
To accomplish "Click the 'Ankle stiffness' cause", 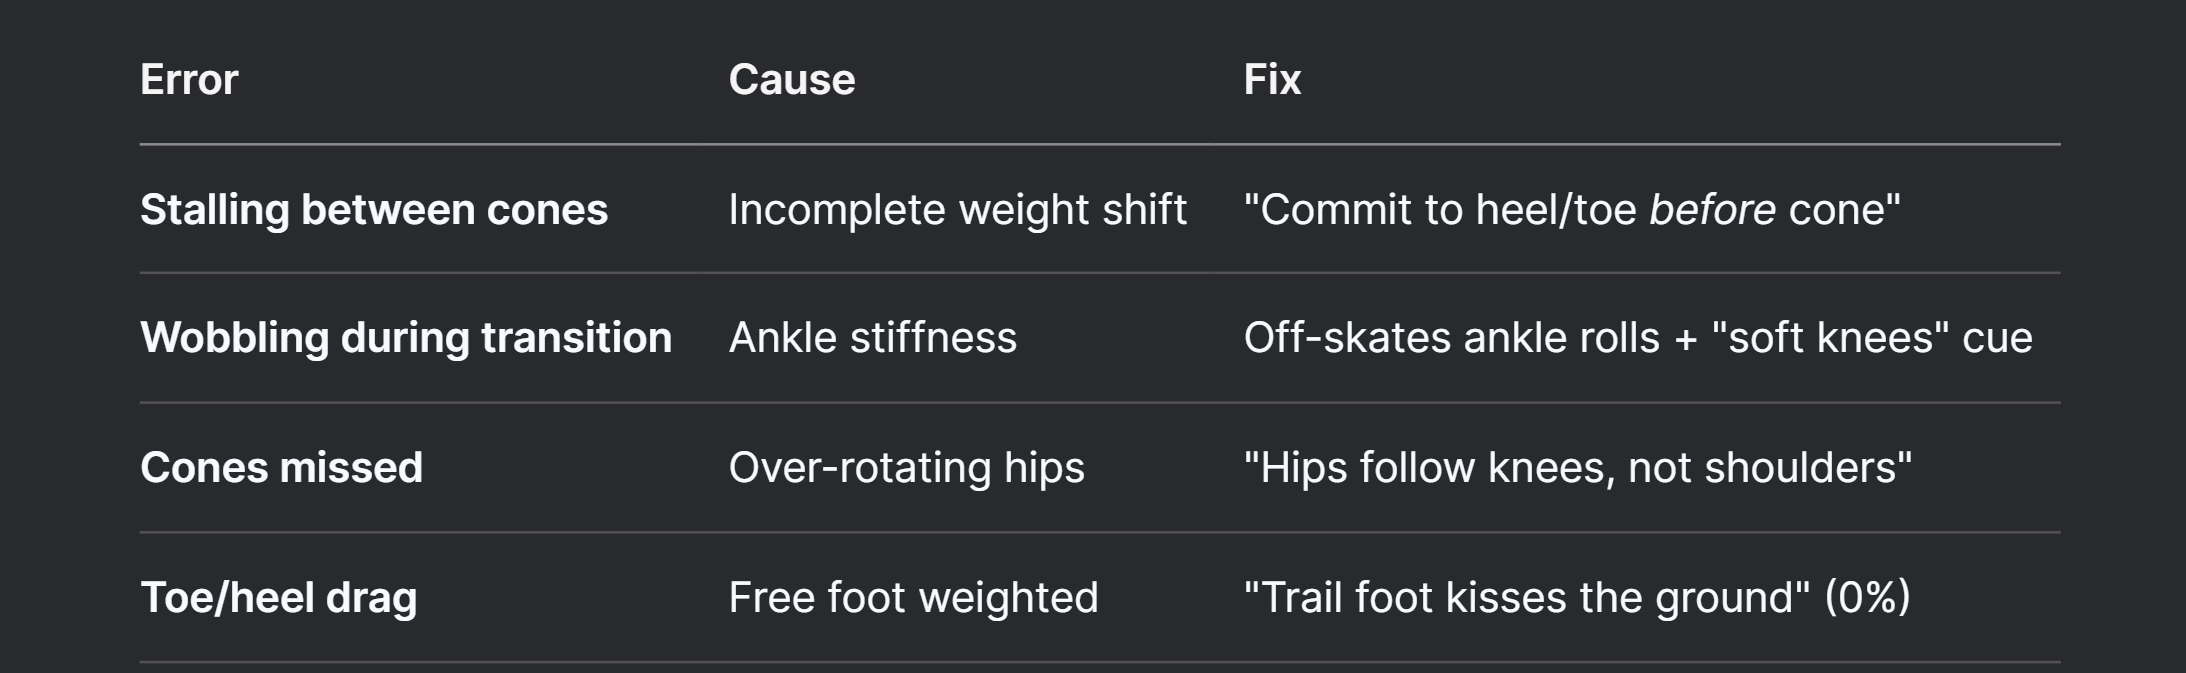I will [873, 338].
